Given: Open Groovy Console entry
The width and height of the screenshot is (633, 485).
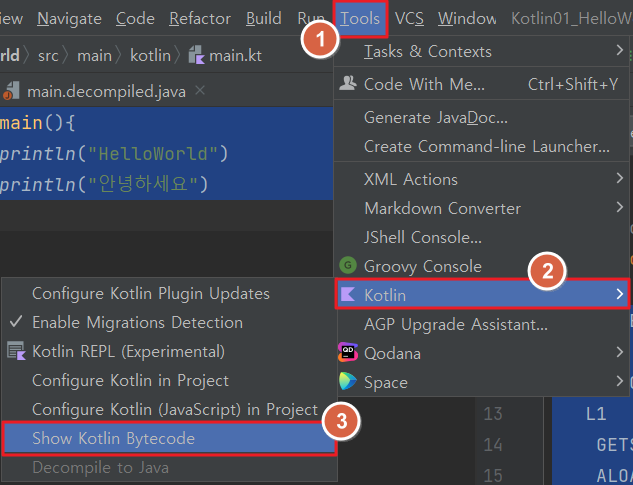Looking at the screenshot, I should coord(481,267).
